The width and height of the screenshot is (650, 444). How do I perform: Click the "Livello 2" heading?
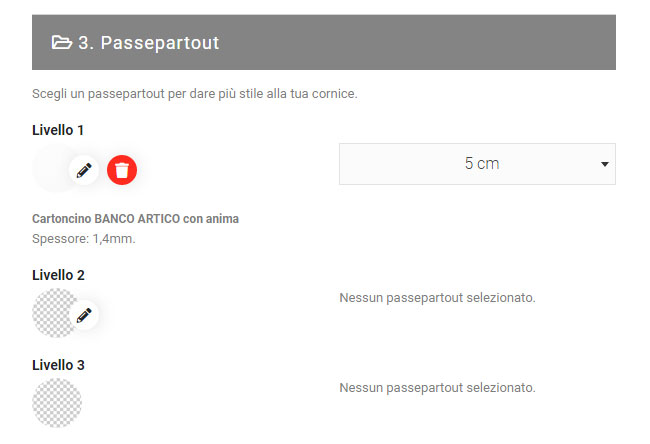click(59, 275)
